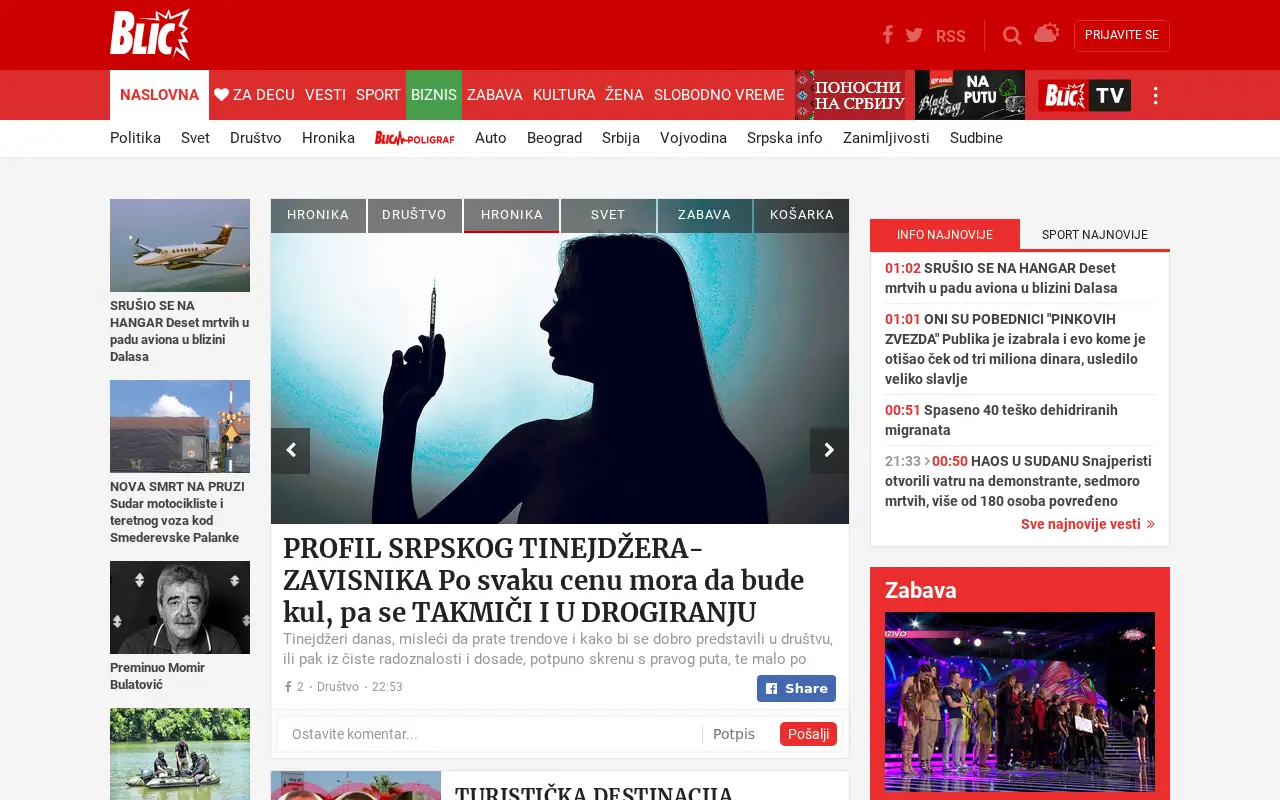1280x800 pixels.
Task: Open the Slobodno vreme menu item
Action: (719, 95)
